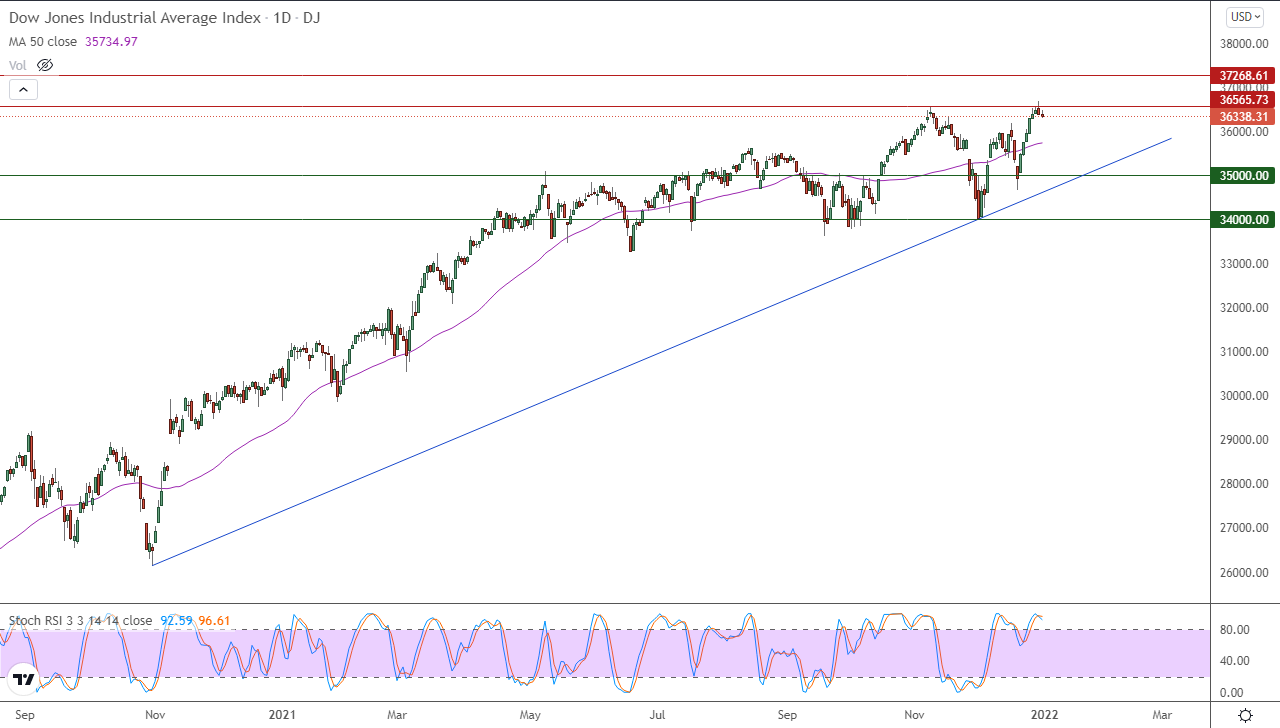Screen dimensions: 1280x728
Task: Select the Dow Jones Industrial Average Index title
Action: coord(137,17)
